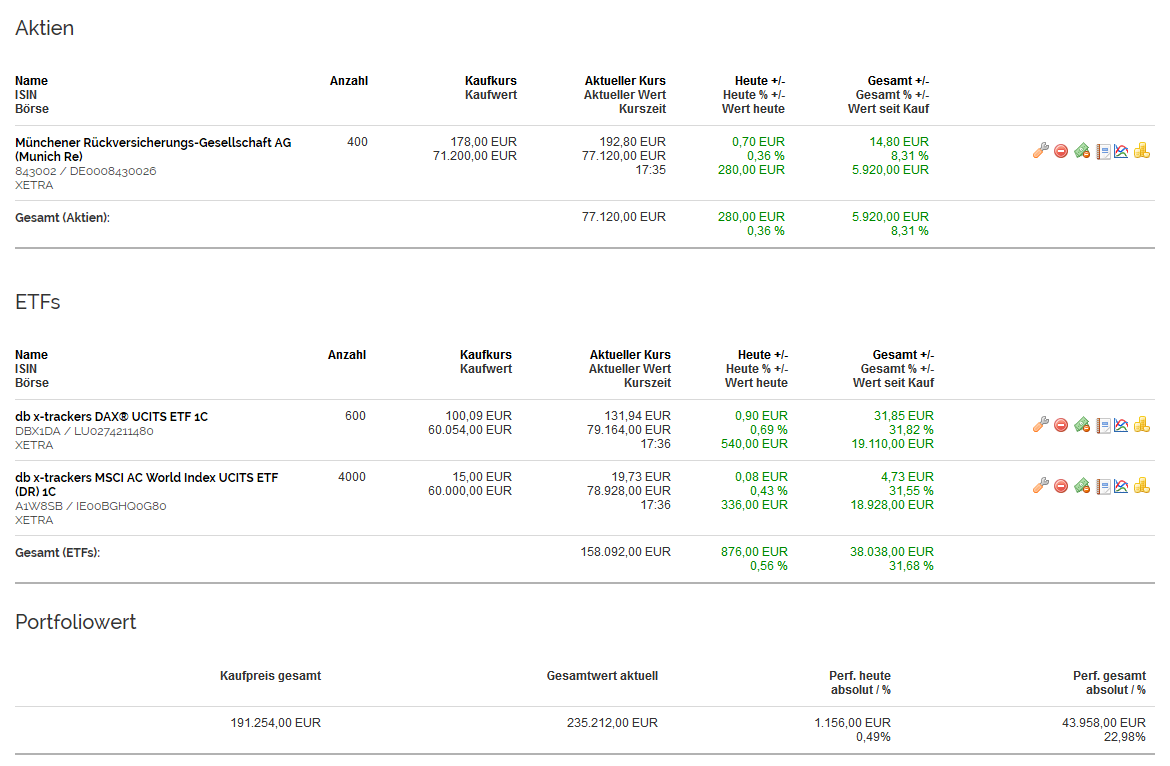This screenshot has height=766, width=1170.
Task: Click the current value 78.928,00 EUR
Action: [628, 491]
